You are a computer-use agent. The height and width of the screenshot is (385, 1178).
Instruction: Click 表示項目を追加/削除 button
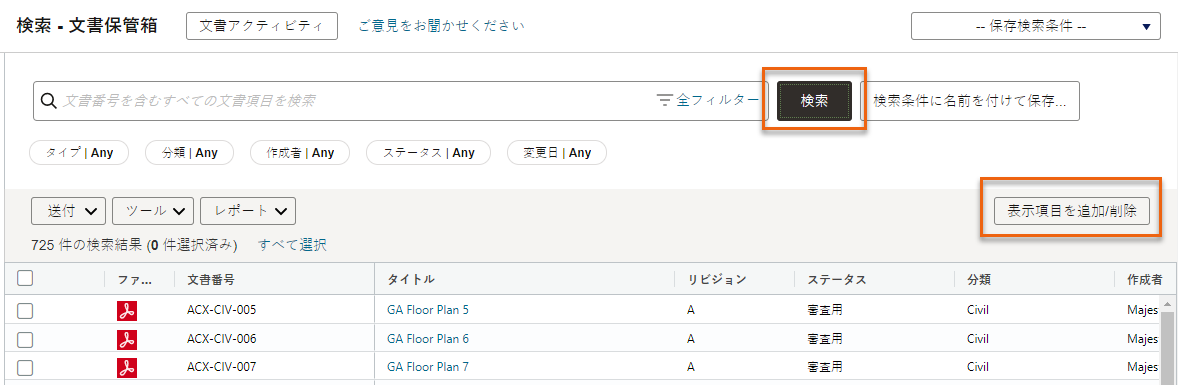click(x=1071, y=211)
